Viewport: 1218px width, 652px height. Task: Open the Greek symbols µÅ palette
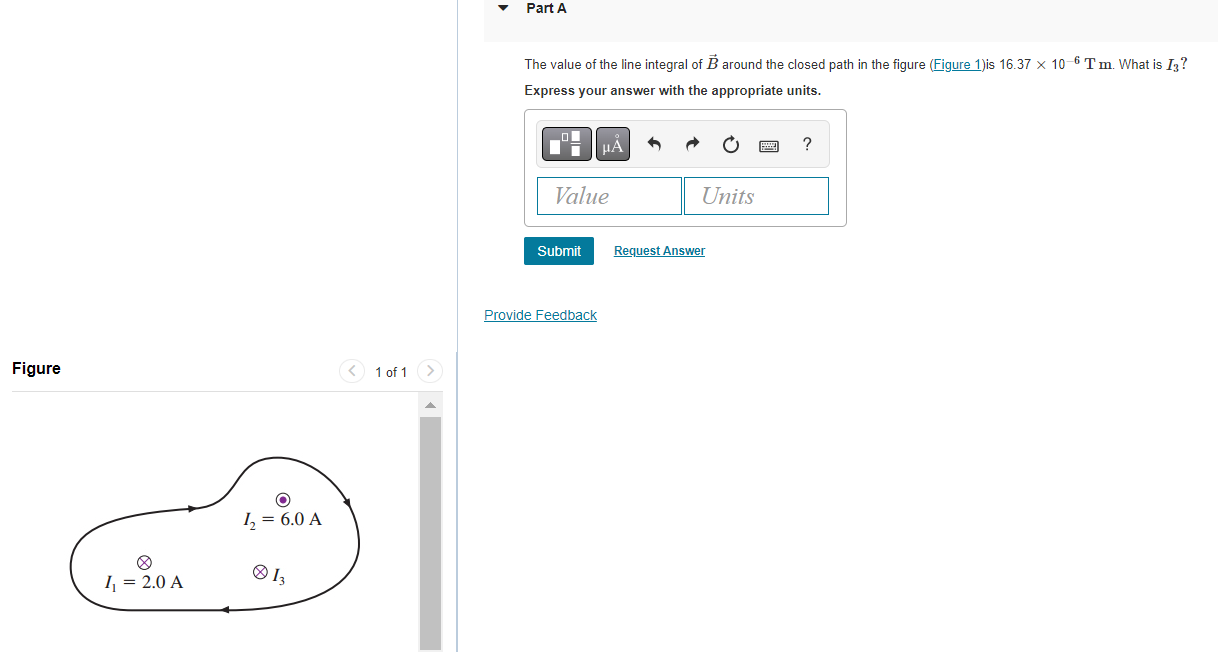coord(613,145)
